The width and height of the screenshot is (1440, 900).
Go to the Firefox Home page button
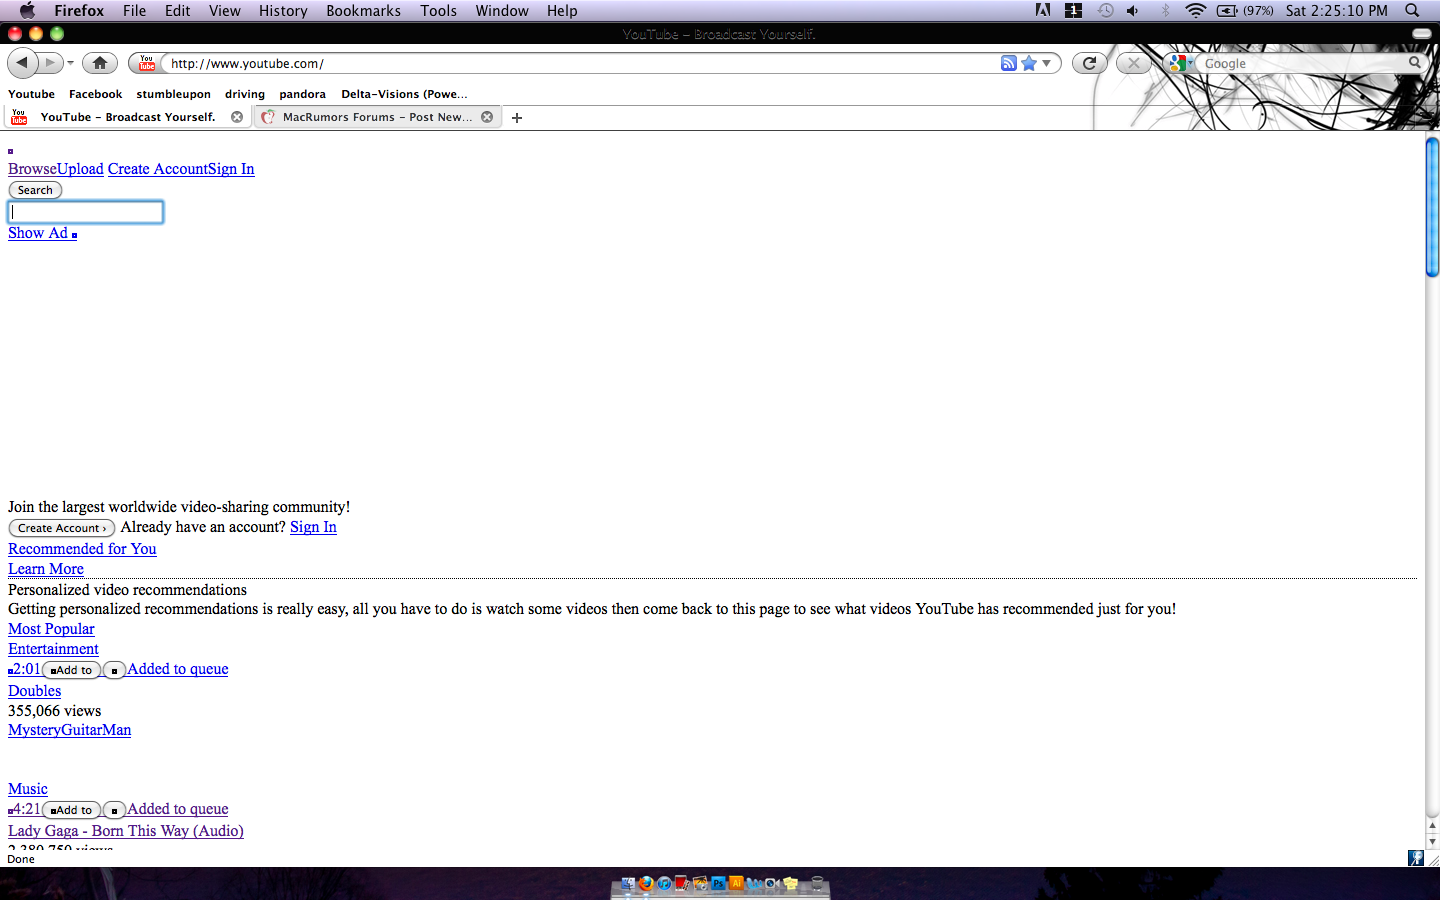point(100,63)
